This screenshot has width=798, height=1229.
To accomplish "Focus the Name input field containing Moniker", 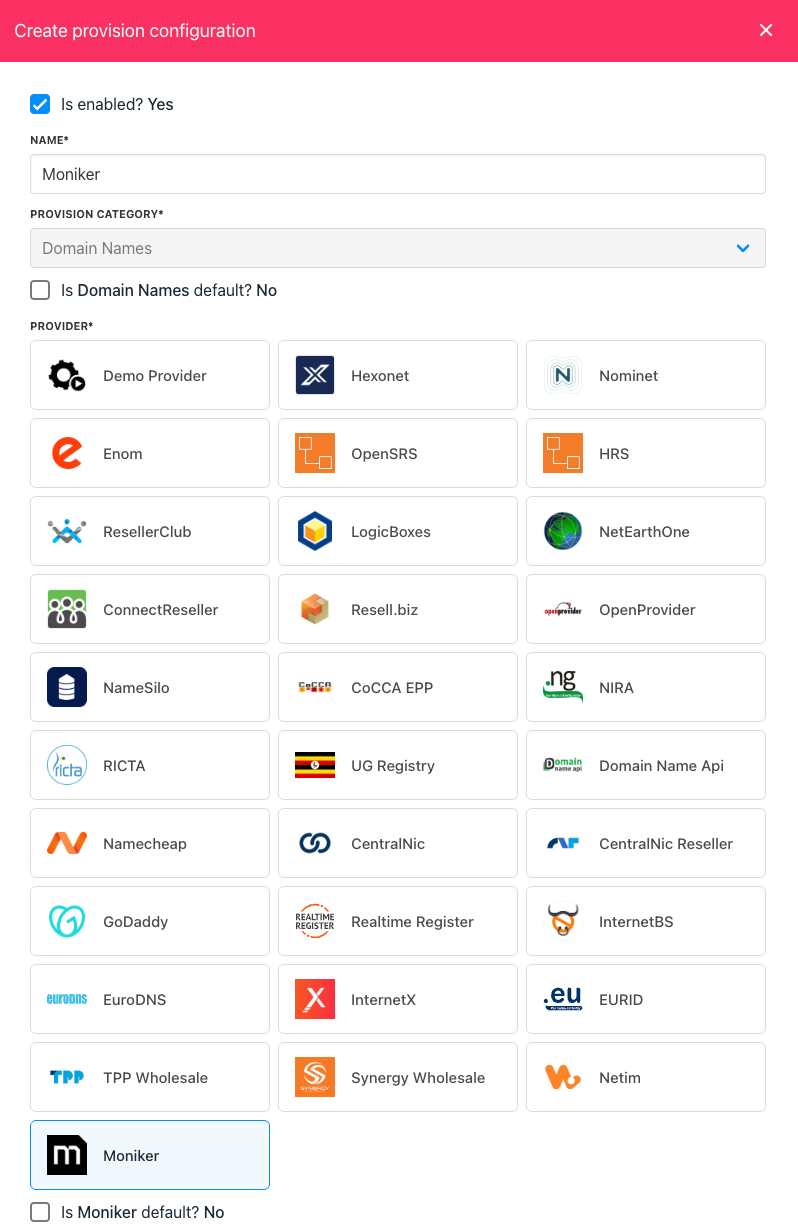I will click(x=398, y=174).
